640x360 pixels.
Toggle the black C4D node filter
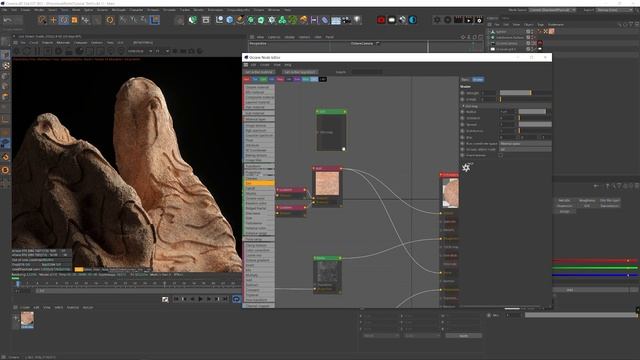[322, 79]
